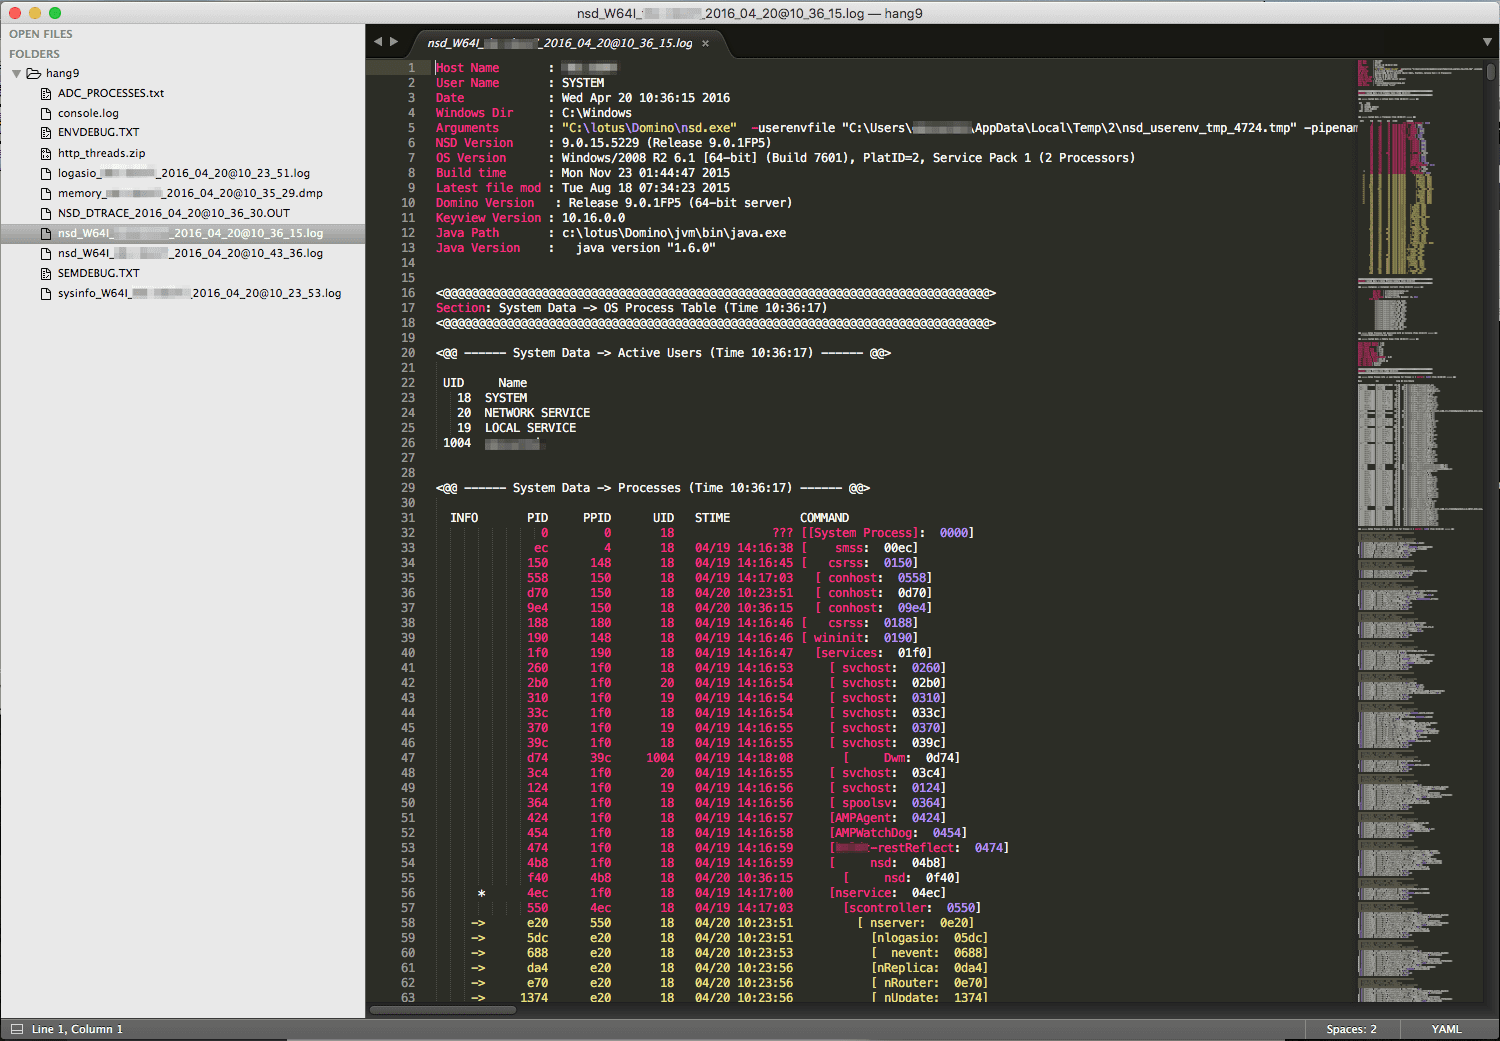Open logasio 10_23_51.log file
This screenshot has width=1500, height=1041.
tap(184, 173)
